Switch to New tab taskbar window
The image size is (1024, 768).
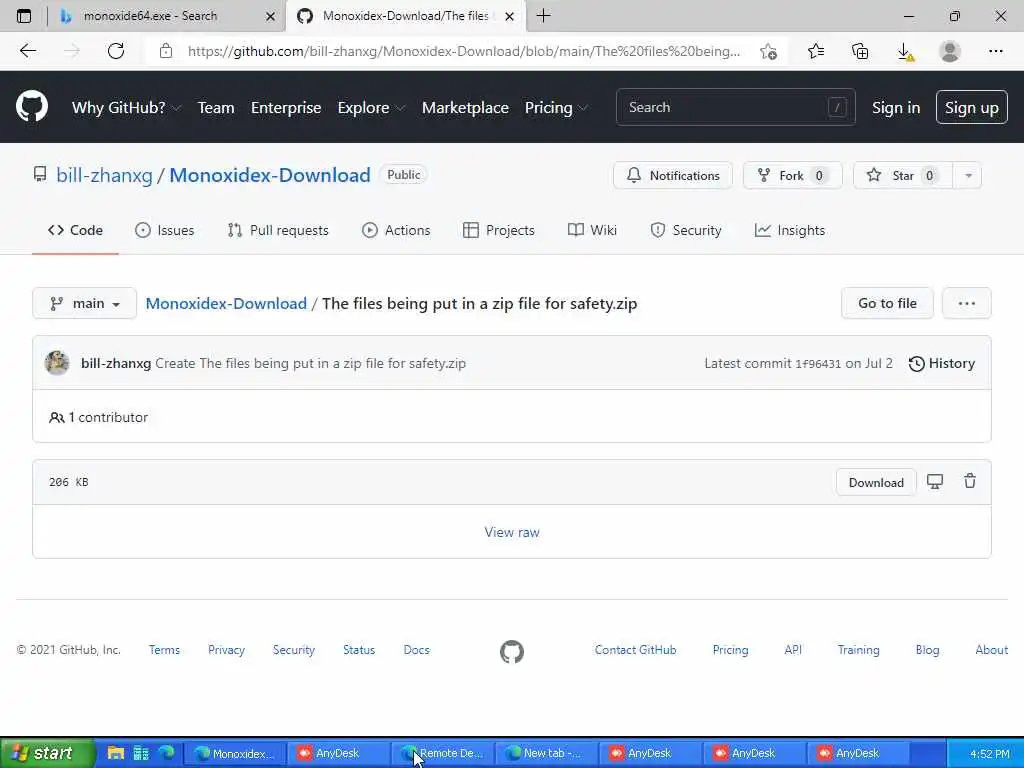pyautogui.click(x=547, y=753)
